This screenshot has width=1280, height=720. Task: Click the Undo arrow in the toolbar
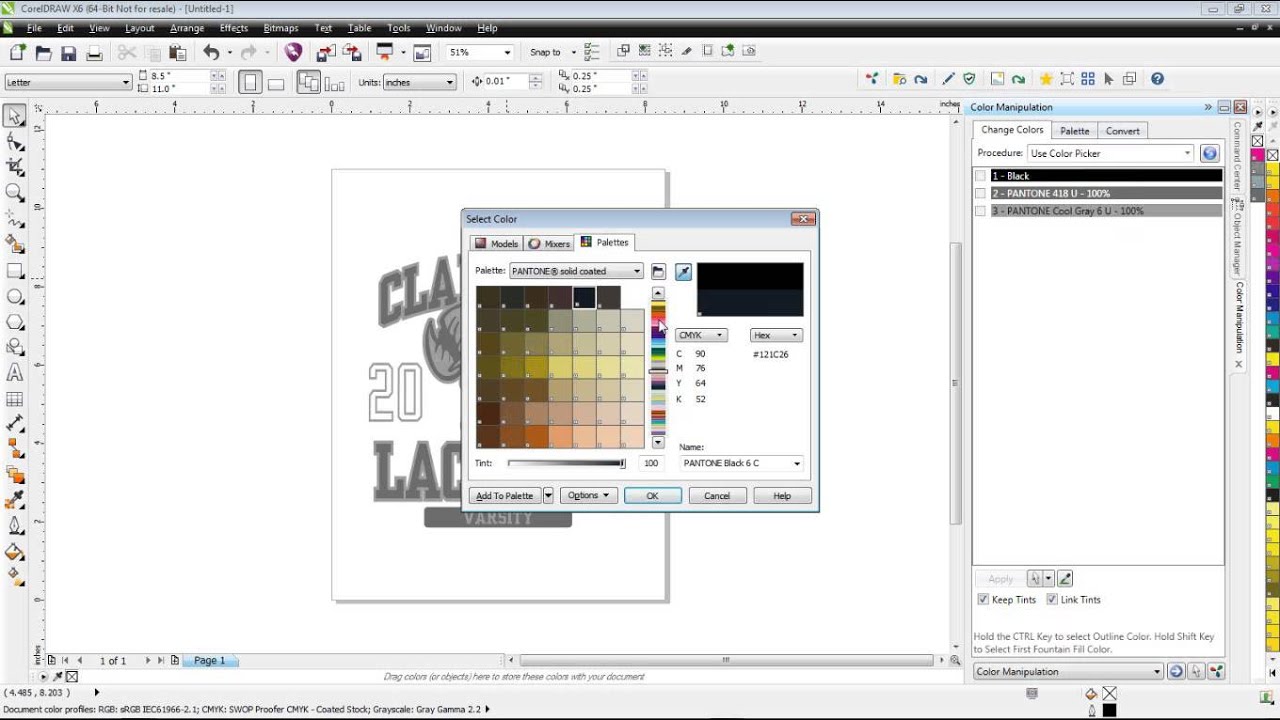pyautogui.click(x=211, y=52)
